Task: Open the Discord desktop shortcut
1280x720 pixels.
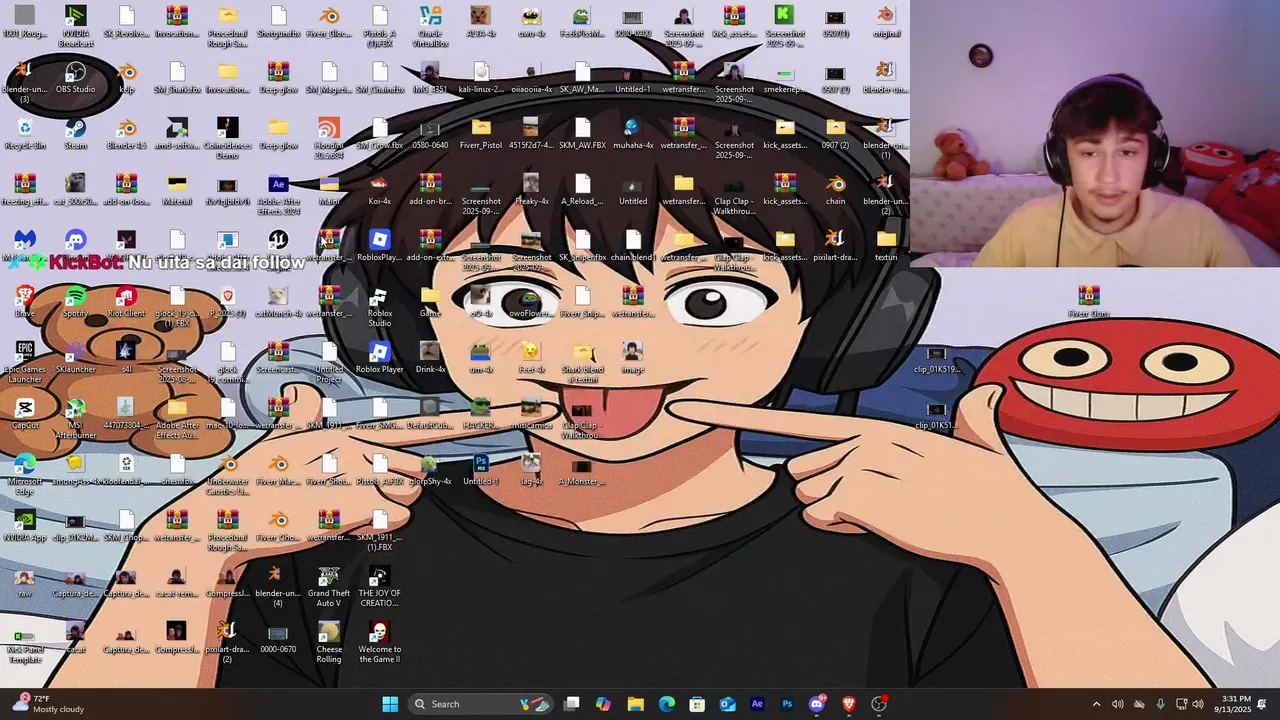Action: pos(76,245)
